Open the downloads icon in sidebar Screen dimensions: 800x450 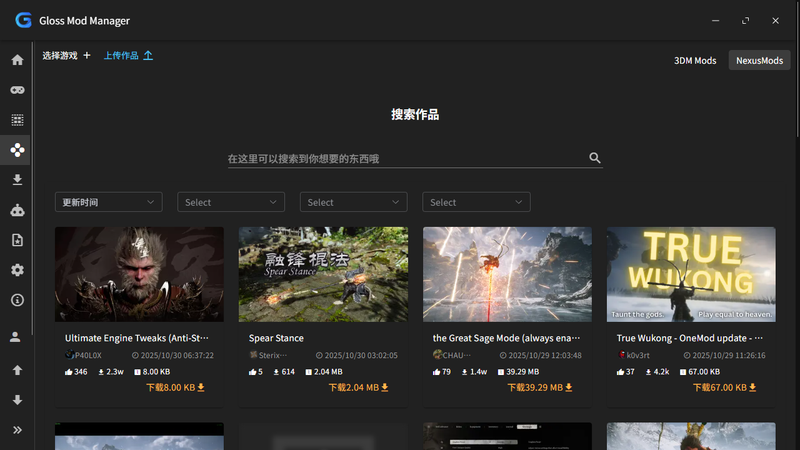click(17, 180)
